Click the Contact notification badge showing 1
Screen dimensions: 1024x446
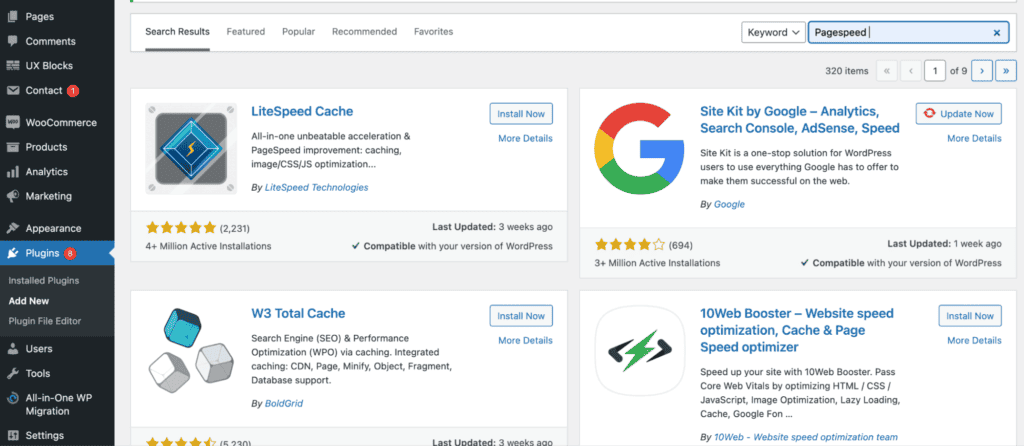tap(72, 91)
